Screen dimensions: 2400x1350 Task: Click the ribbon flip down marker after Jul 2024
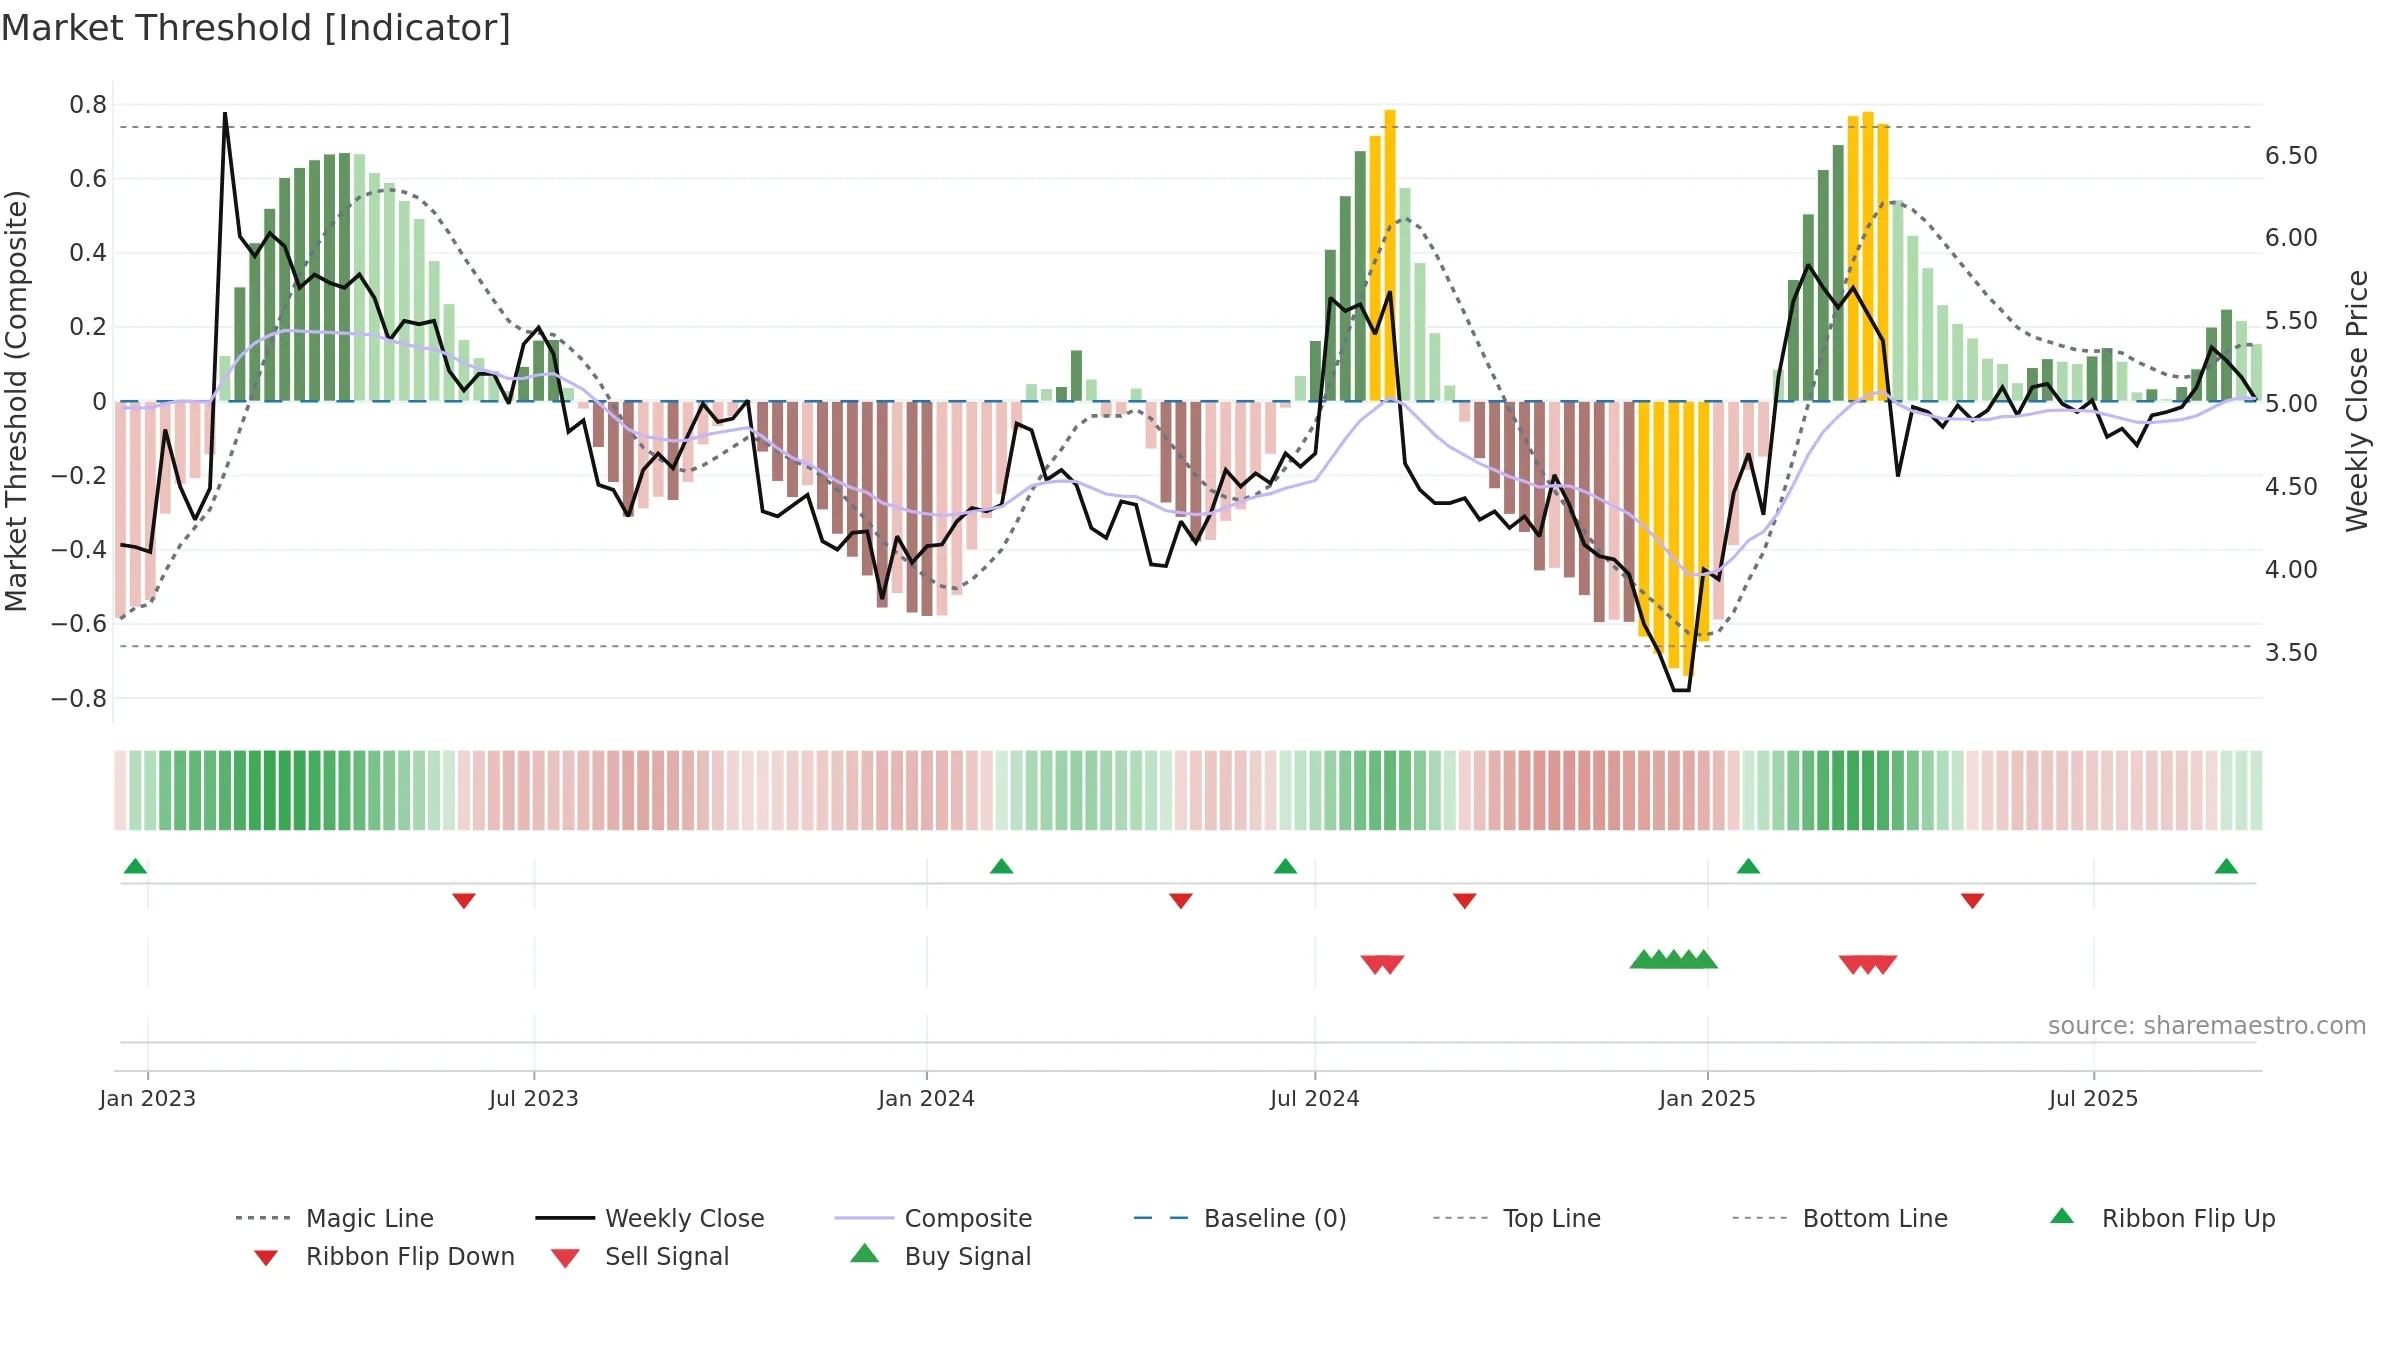(x=1465, y=901)
